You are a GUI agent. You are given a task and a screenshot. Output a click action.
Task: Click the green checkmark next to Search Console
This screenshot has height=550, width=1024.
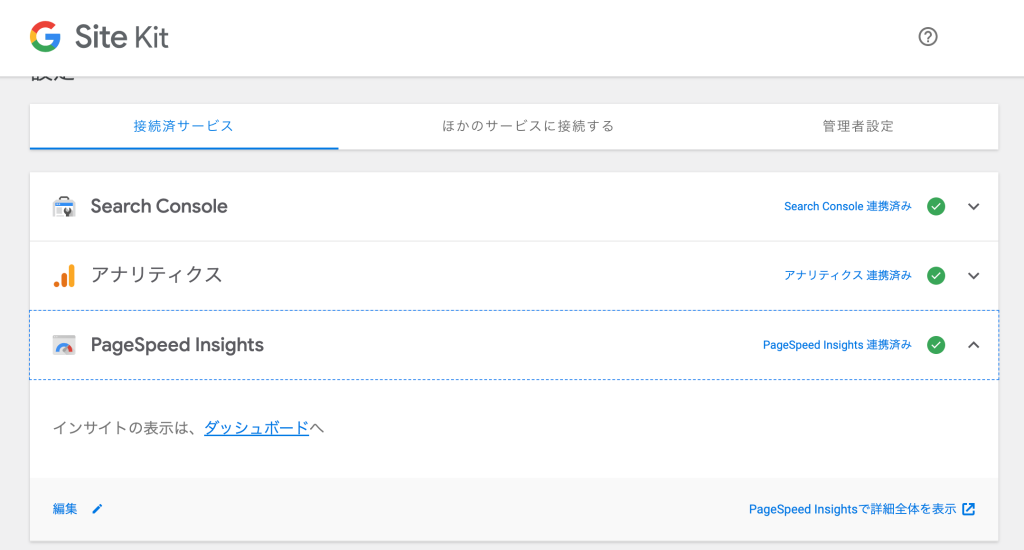[936, 206]
